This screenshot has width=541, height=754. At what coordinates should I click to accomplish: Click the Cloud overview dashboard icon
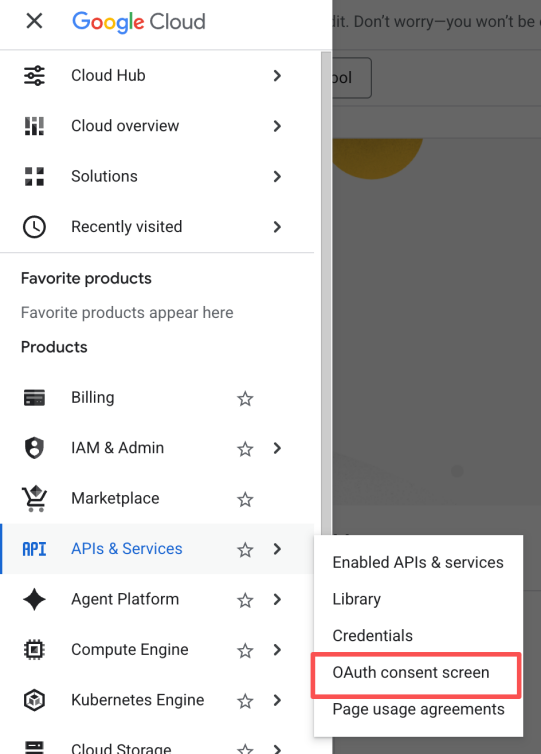pyautogui.click(x=34, y=126)
